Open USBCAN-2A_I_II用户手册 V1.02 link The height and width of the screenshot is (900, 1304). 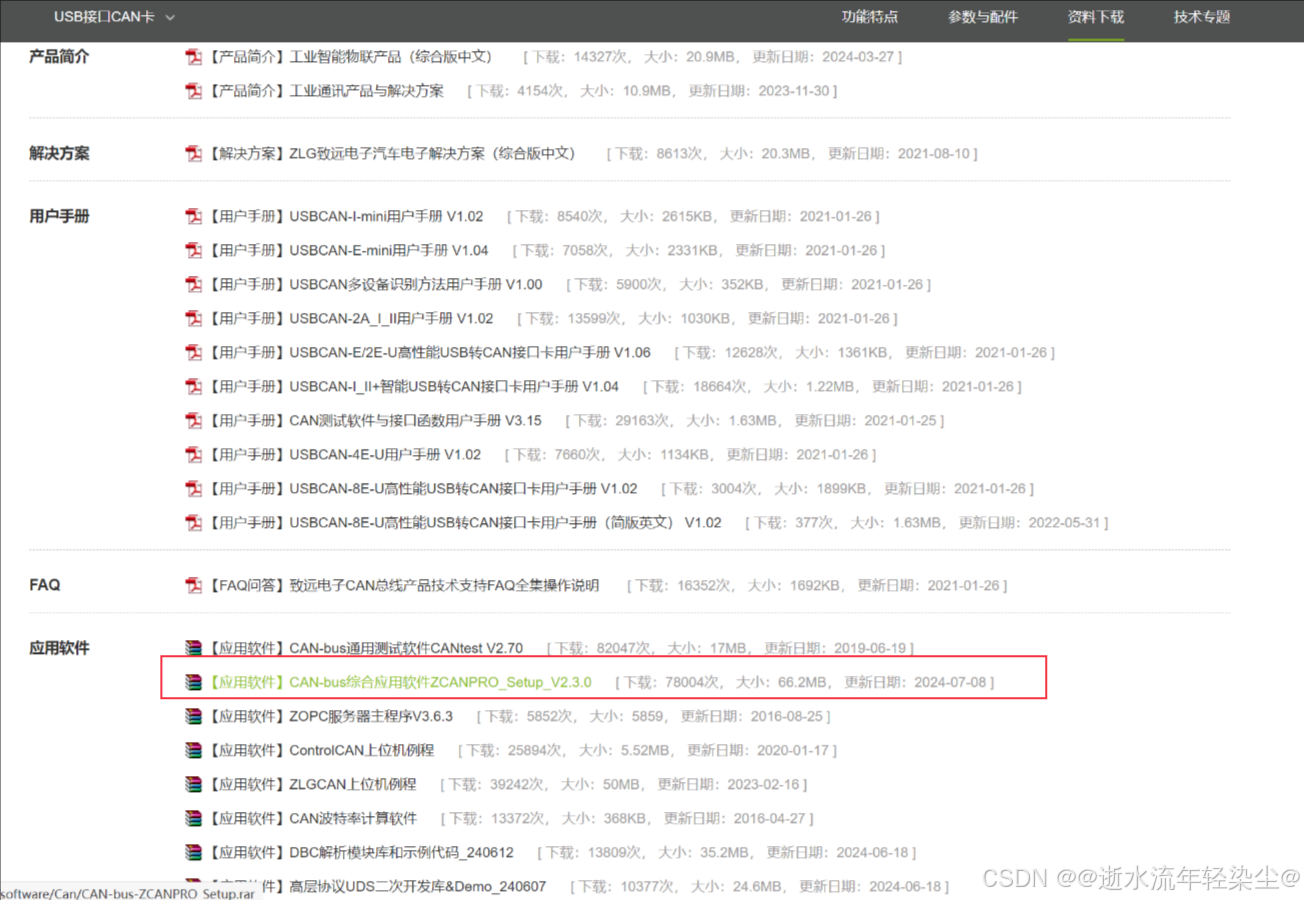pyautogui.click(x=351, y=319)
